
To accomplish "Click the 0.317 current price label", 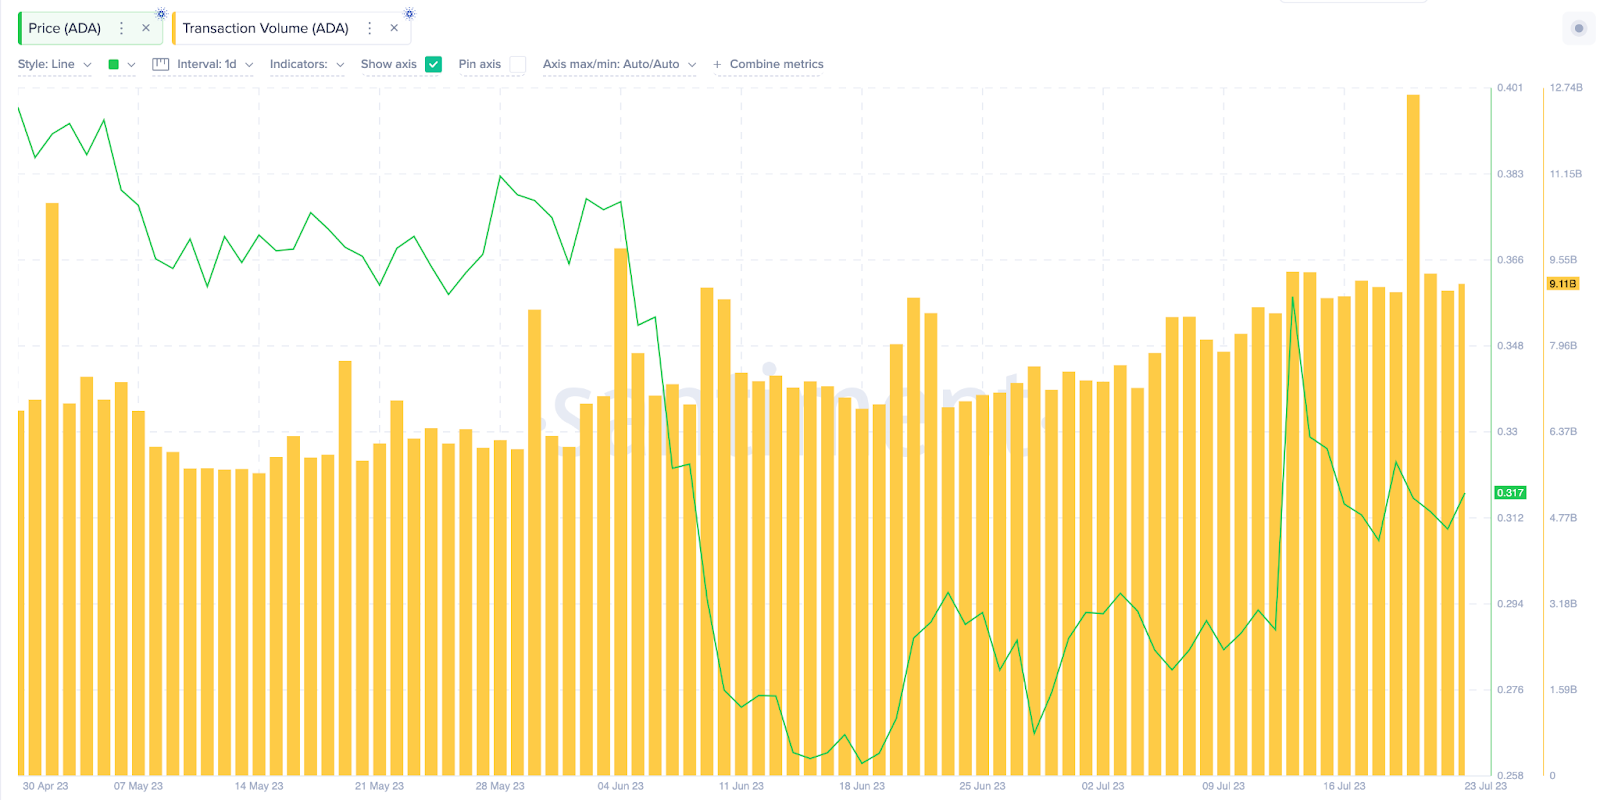I will click(x=1510, y=492).
